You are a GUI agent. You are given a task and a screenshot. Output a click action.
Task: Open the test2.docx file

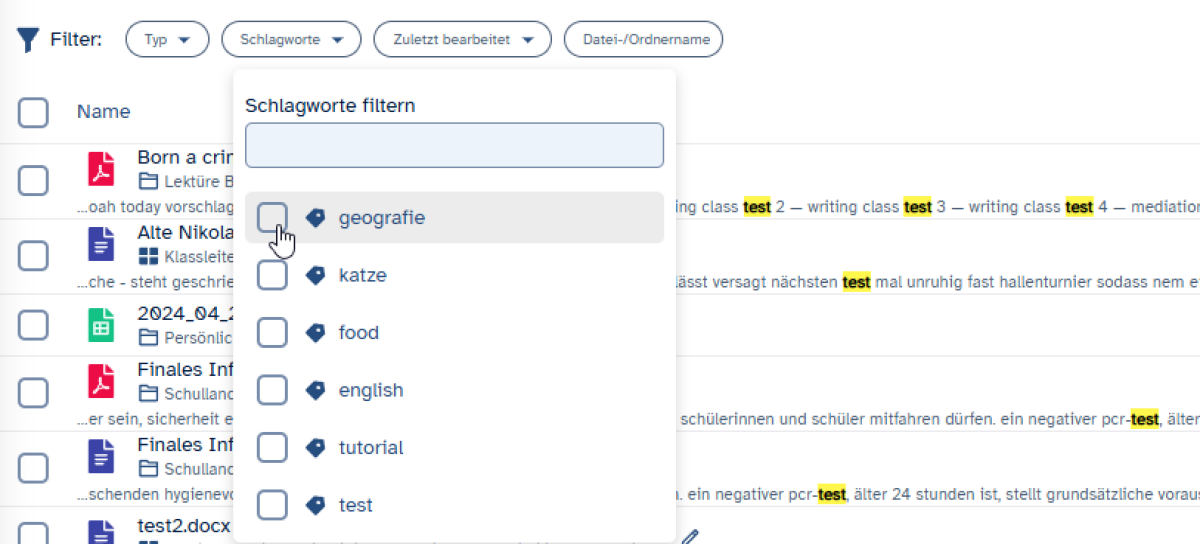184,526
